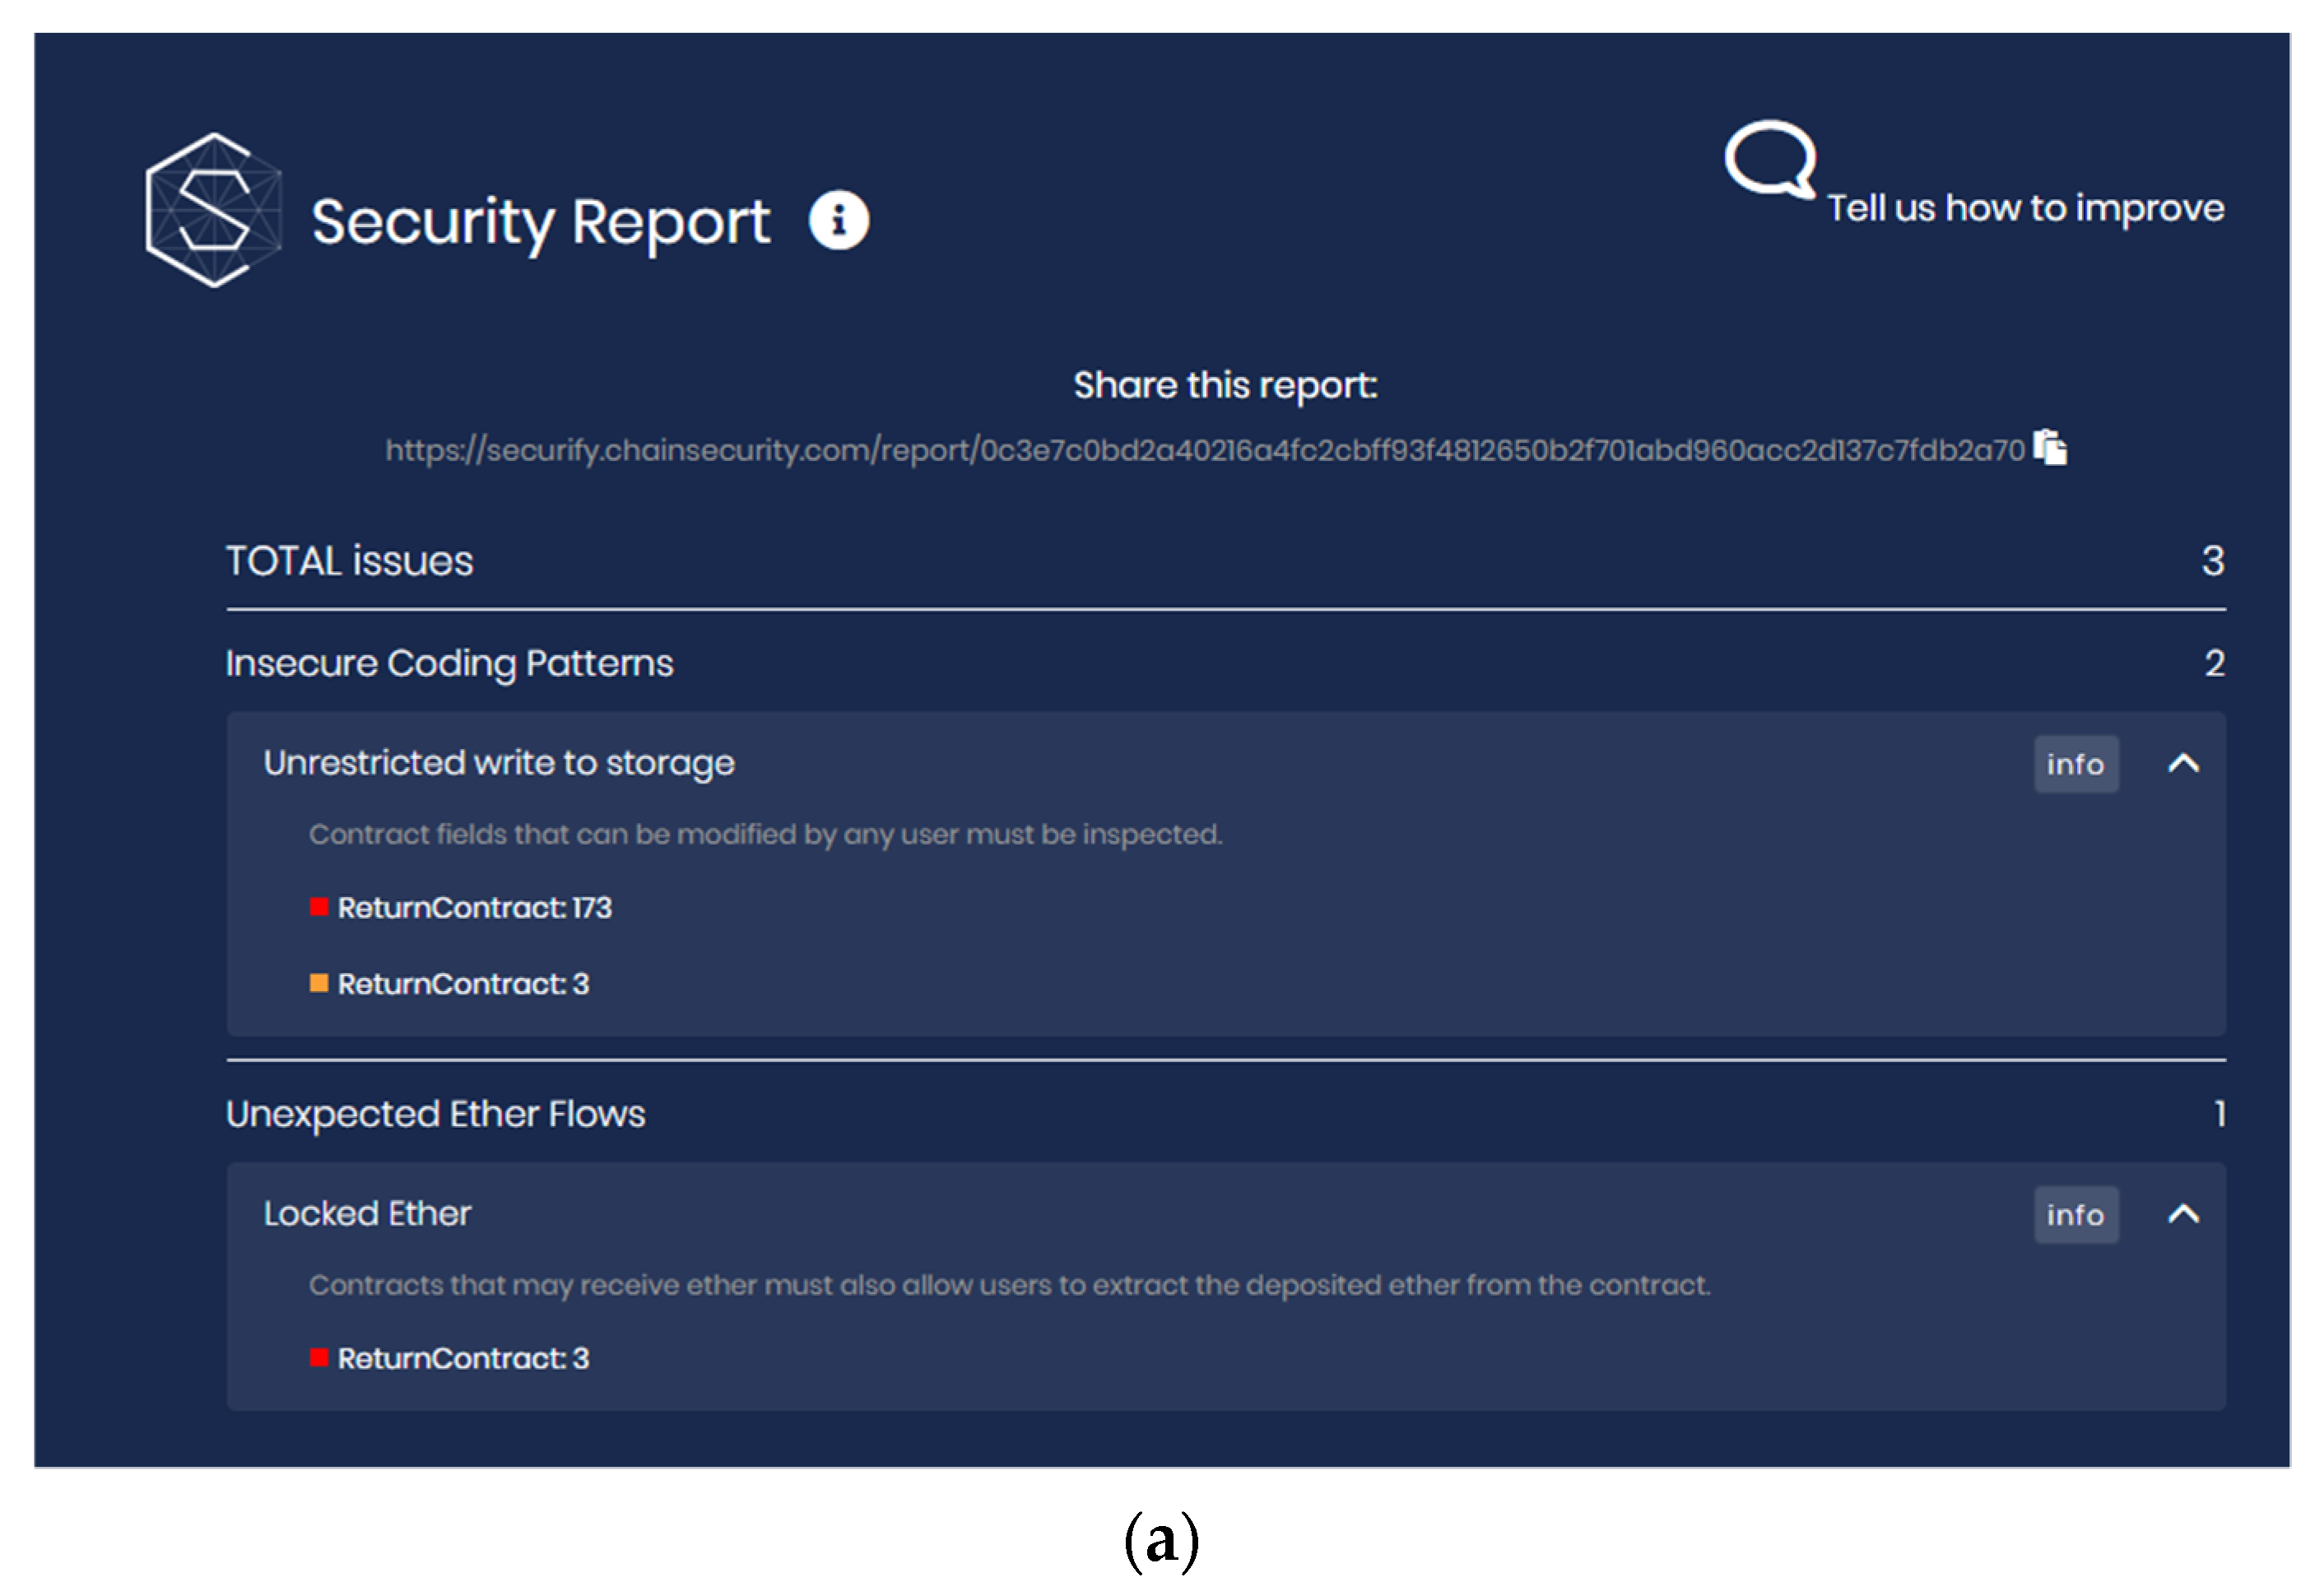The height and width of the screenshot is (1596, 2324).
Task: Click the Insecure Coding Patterns heading
Action: coord(449,663)
